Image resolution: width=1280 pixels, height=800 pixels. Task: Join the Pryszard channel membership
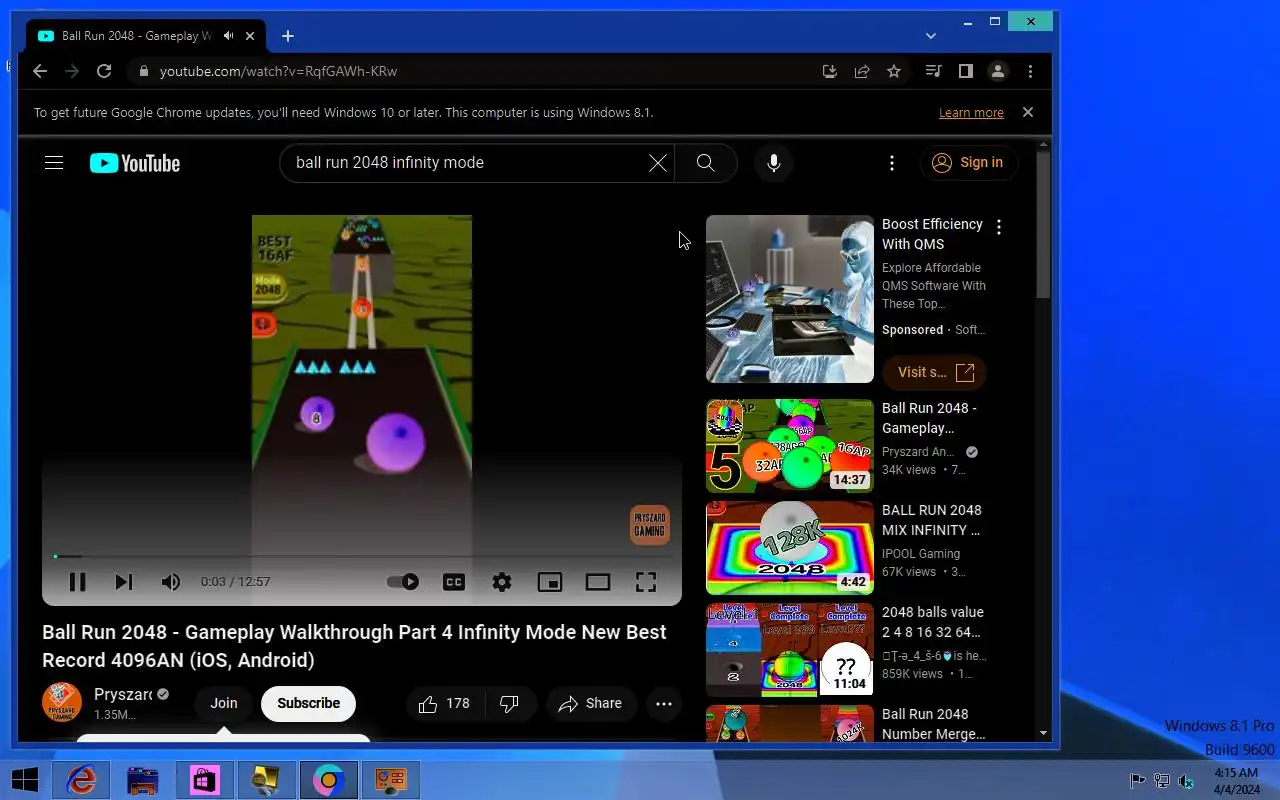click(x=224, y=704)
